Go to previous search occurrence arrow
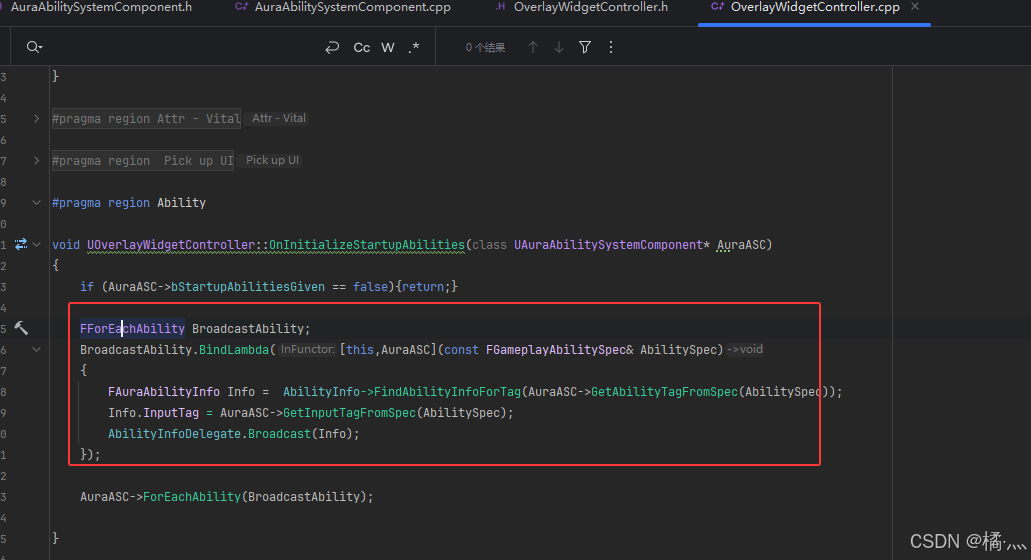Viewport: 1031px width, 560px height. 533,47
